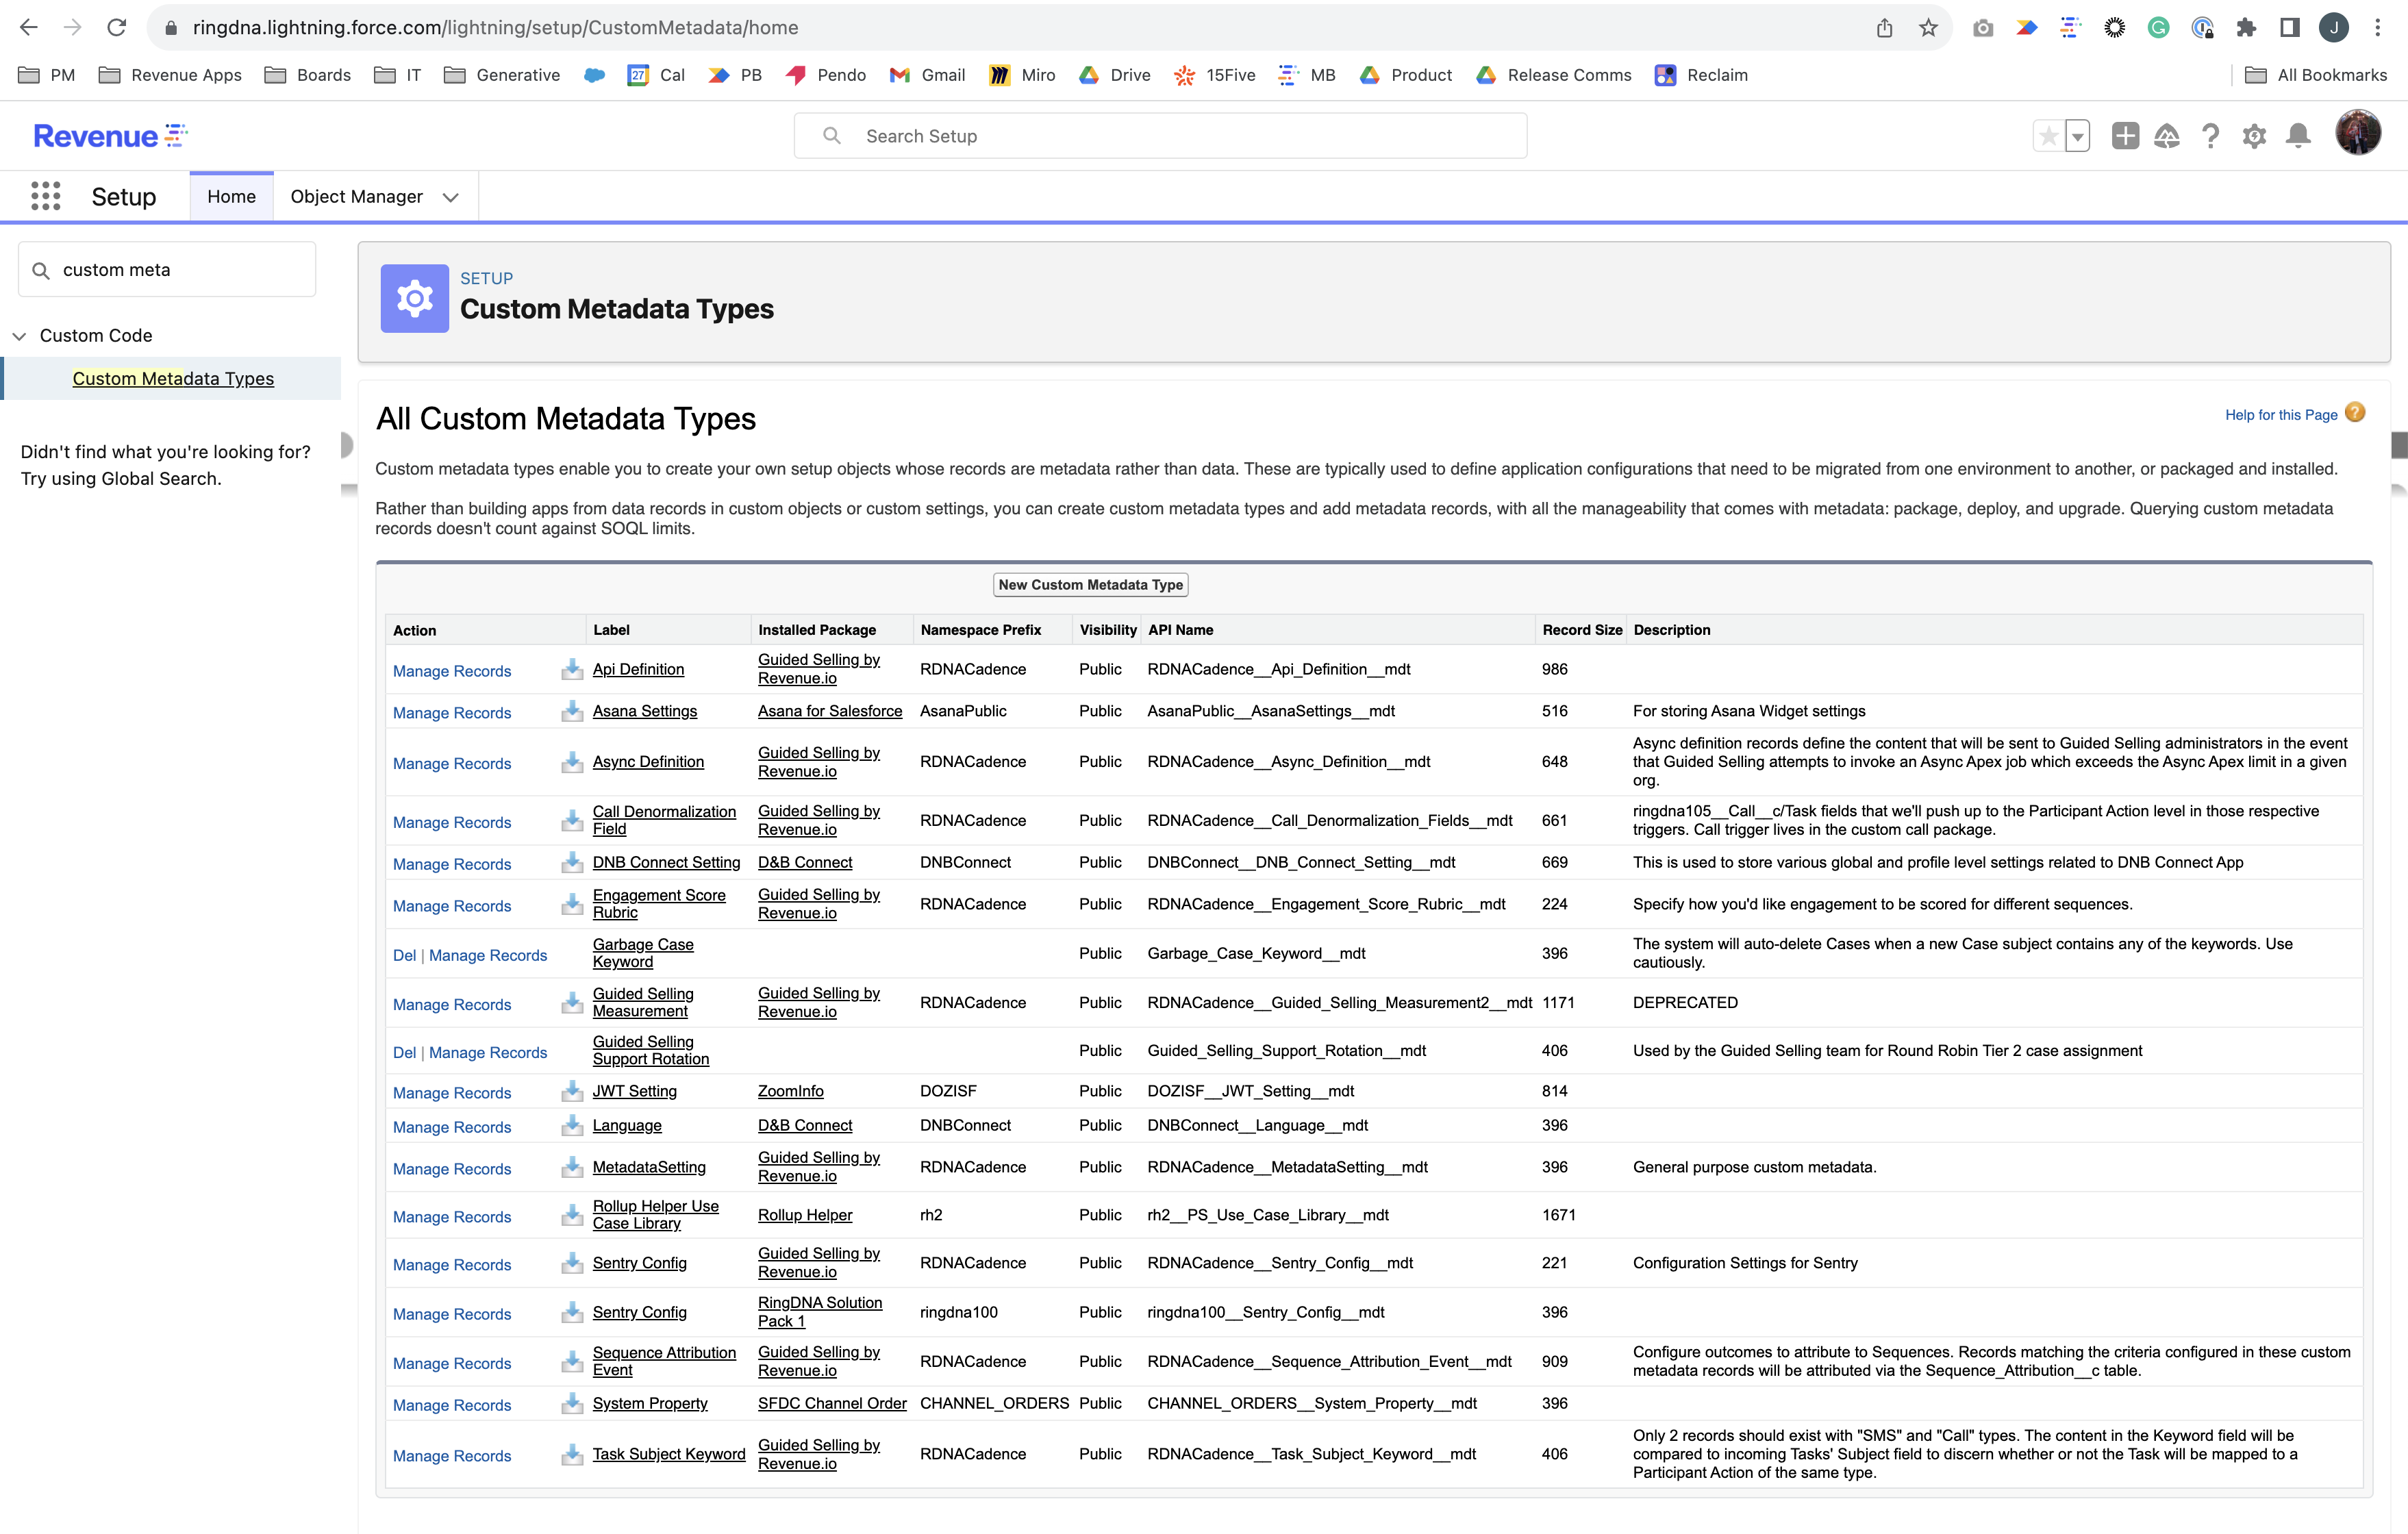Delete the Guided Selling Support Rotation type
The width and height of the screenshot is (2408, 1534).
pos(404,1052)
